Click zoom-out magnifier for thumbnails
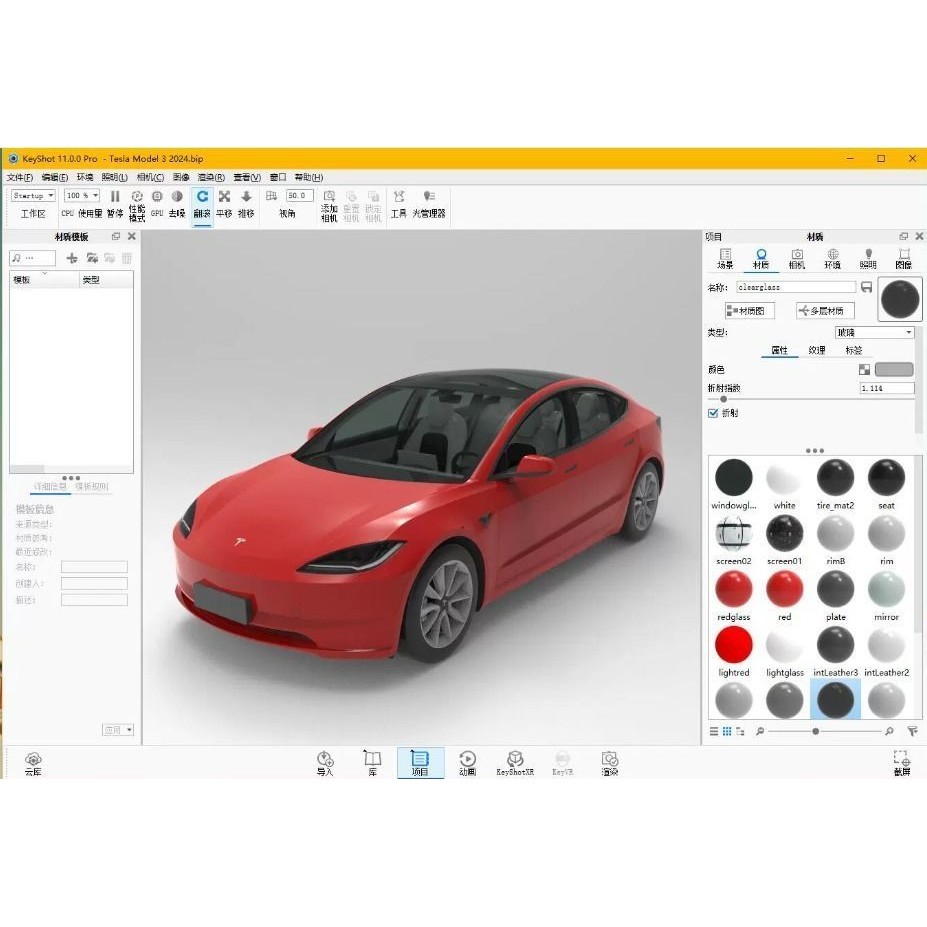 pos(760,731)
